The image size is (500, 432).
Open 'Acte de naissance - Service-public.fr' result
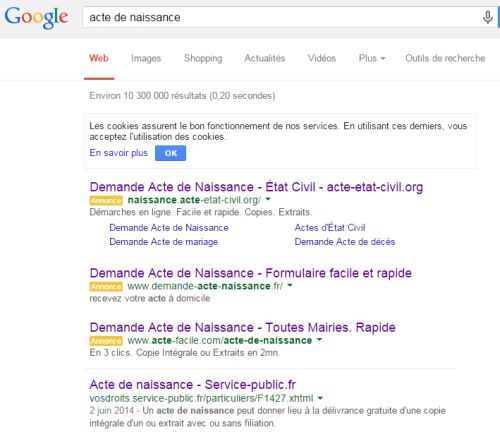[x=192, y=385]
